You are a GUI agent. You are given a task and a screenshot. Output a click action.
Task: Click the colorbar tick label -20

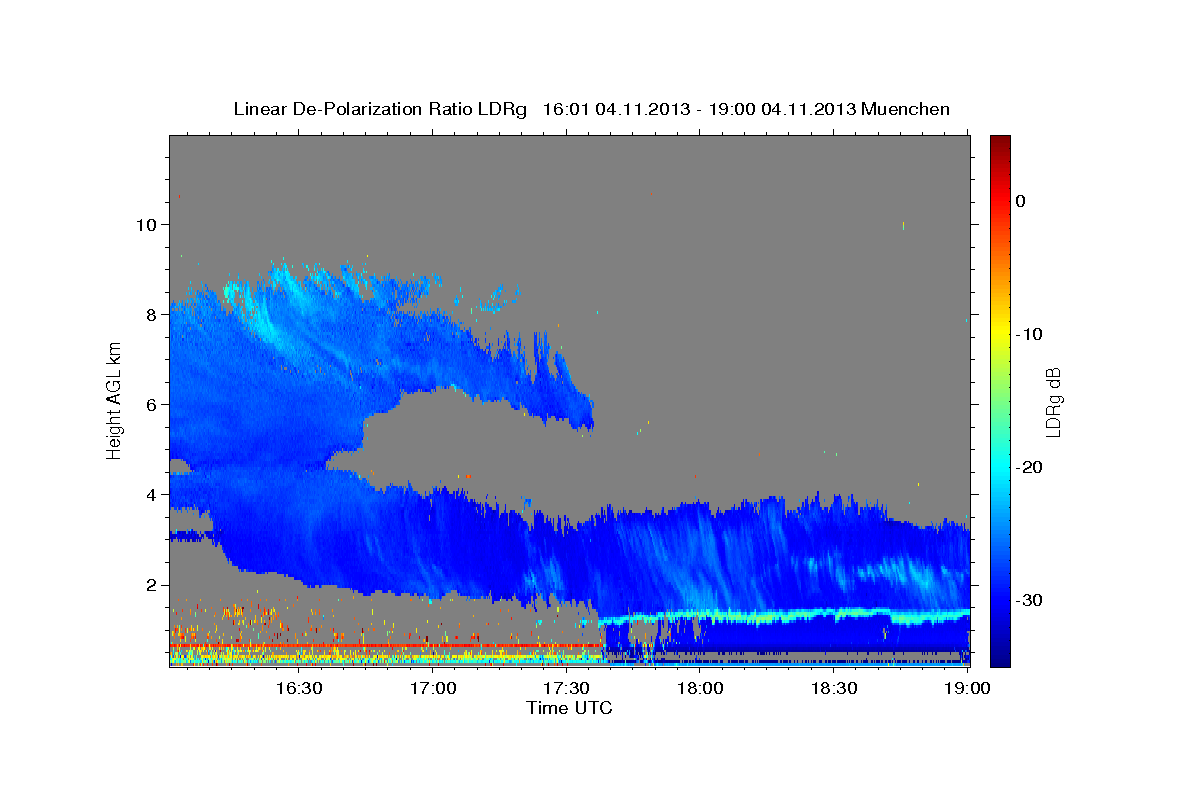[1028, 467]
